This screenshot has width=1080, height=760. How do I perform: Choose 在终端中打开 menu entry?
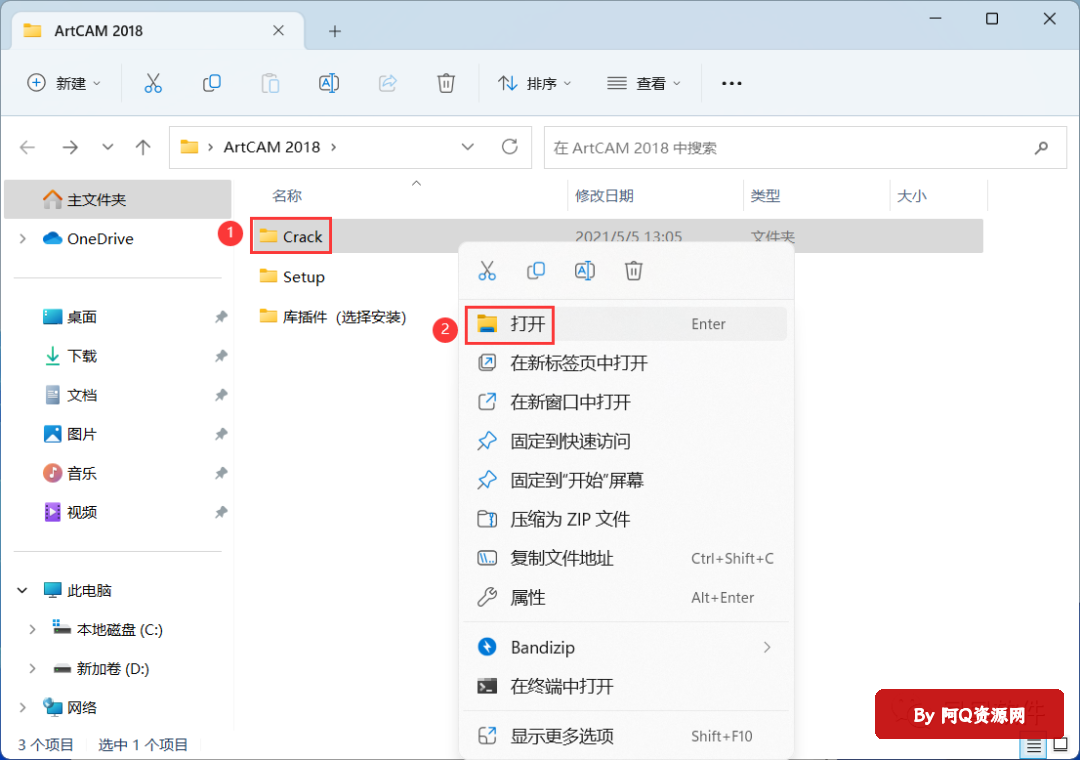pos(626,686)
